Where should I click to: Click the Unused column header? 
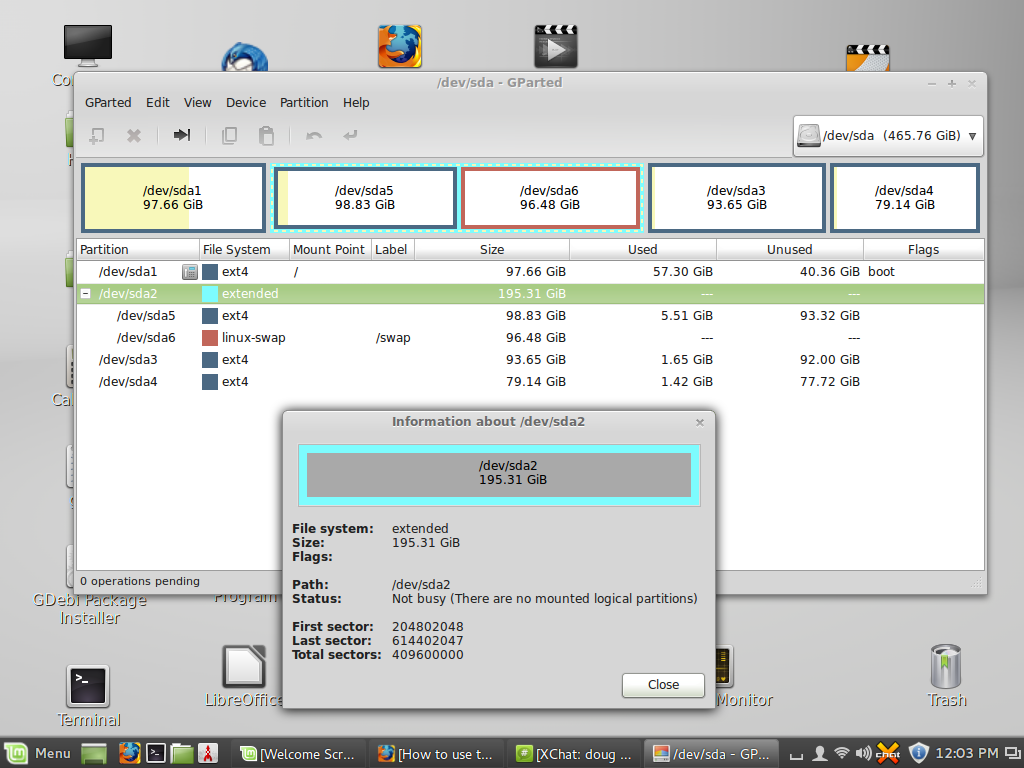pos(790,249)
